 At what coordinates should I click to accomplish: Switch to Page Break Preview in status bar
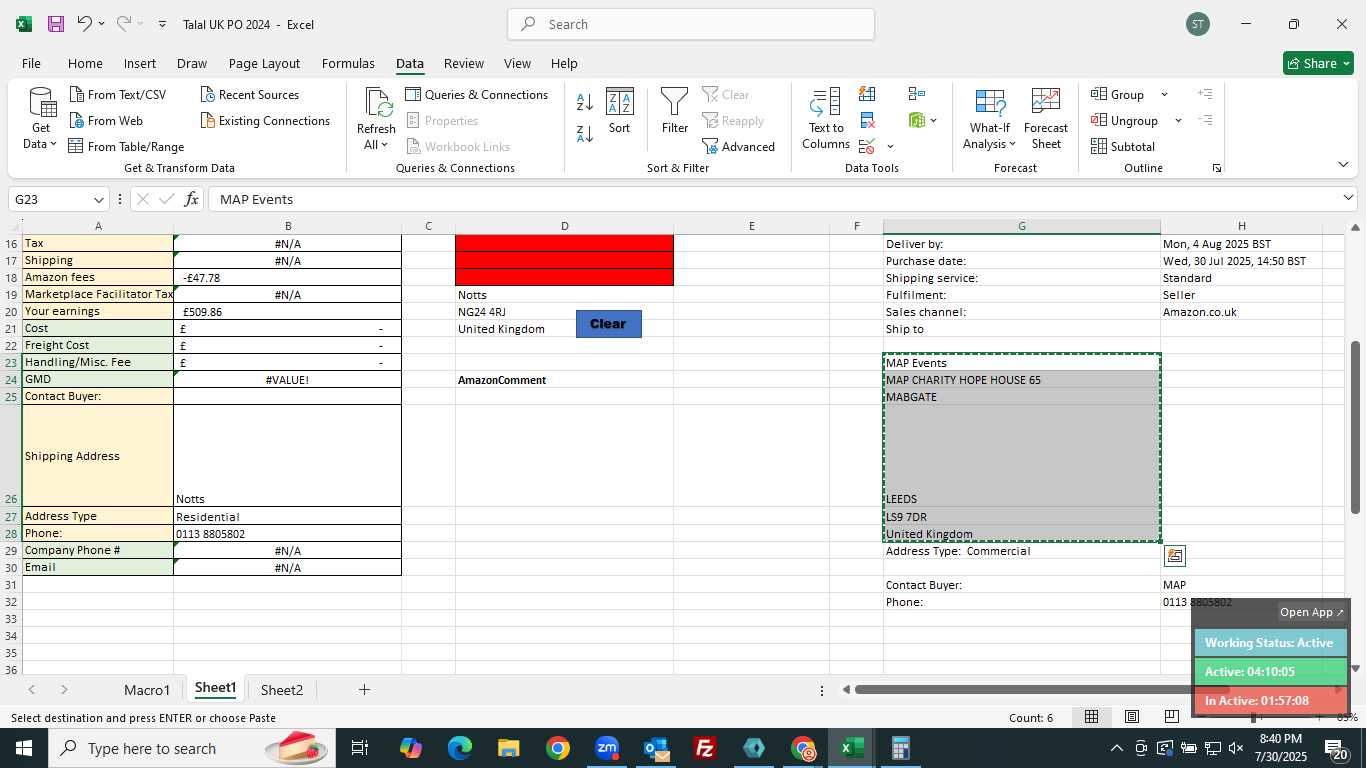click(x=1171, y=717)
